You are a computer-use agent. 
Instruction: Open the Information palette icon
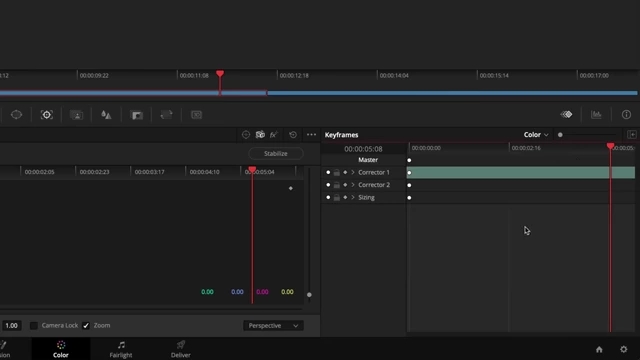point(626,115)
